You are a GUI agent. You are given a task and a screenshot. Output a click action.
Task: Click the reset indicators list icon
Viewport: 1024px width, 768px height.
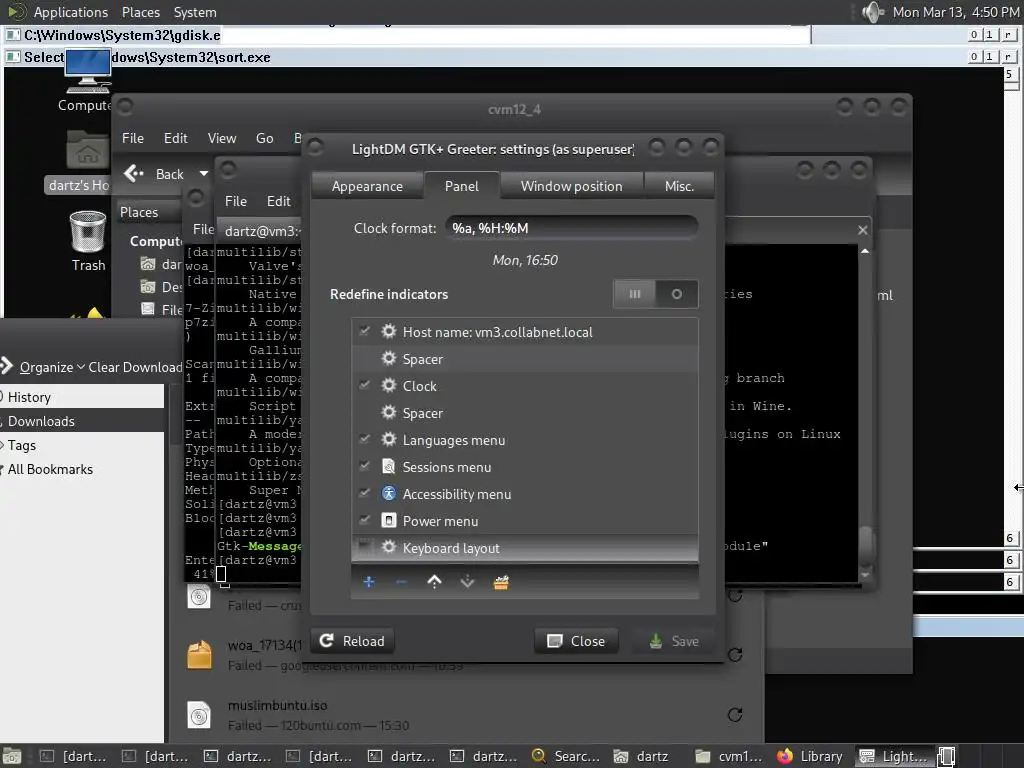point(501,582)
